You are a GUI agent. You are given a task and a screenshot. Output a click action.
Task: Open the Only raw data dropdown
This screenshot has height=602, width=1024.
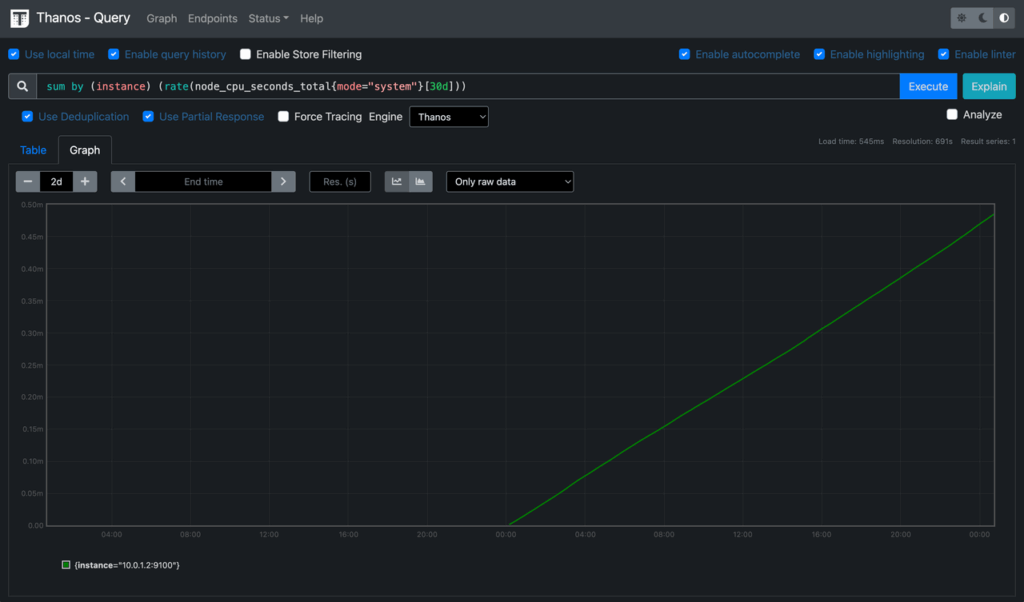(x=510, y=182)
